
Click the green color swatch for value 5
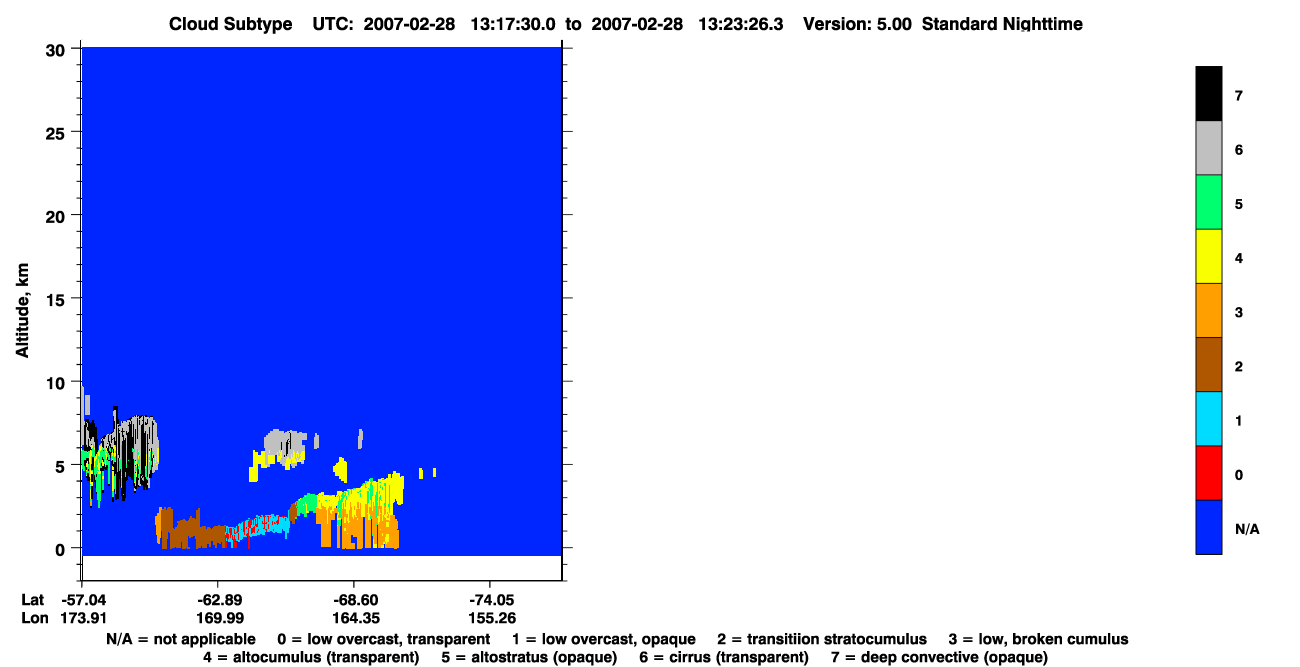pos(1208,202)
